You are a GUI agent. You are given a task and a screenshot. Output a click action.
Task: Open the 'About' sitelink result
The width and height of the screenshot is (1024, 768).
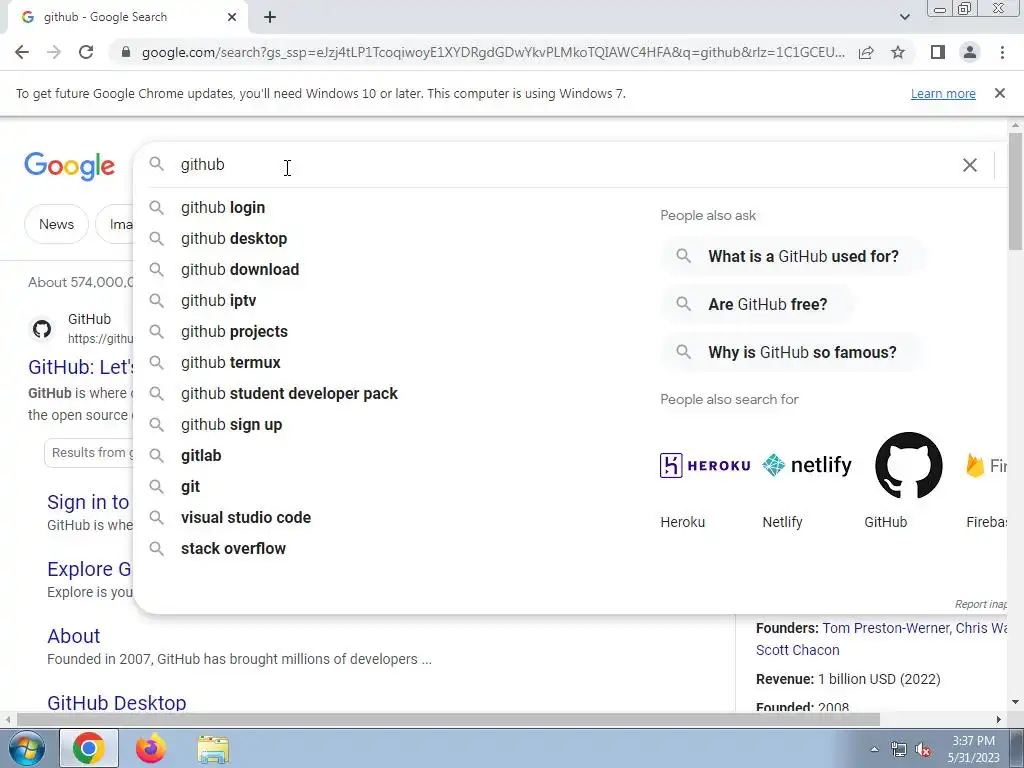pos(74,636)
